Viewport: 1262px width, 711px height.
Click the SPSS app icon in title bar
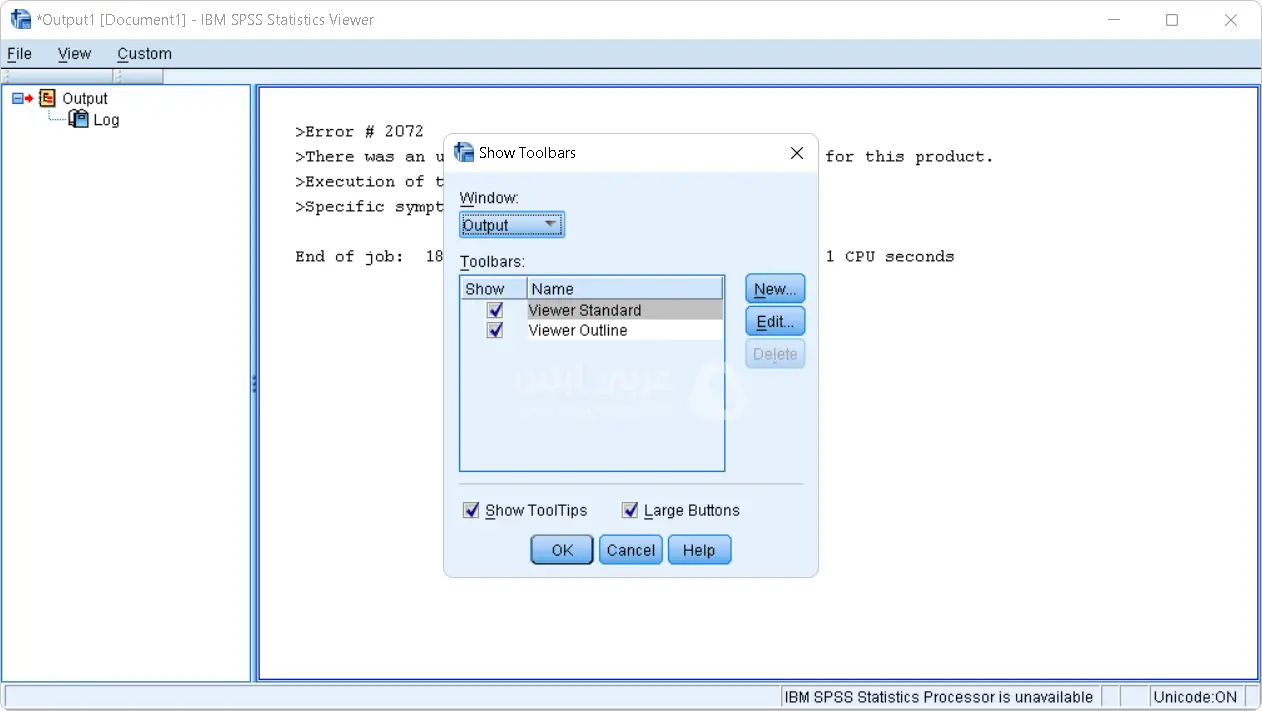coord(20,19)
